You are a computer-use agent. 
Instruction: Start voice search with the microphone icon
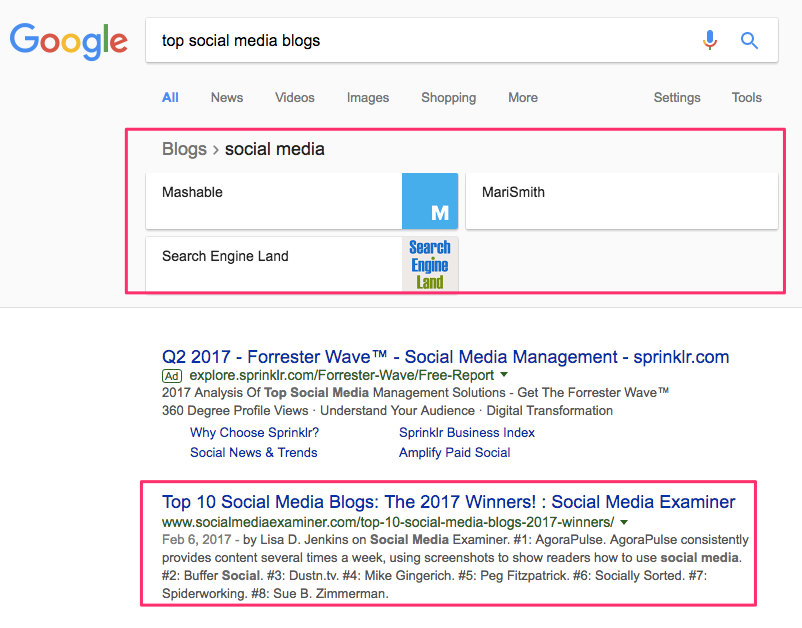(x=709, y=40)
